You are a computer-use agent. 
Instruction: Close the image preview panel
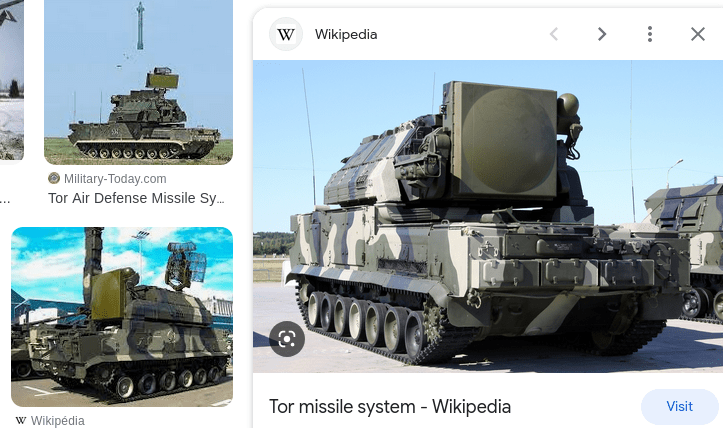coord(698,34)
